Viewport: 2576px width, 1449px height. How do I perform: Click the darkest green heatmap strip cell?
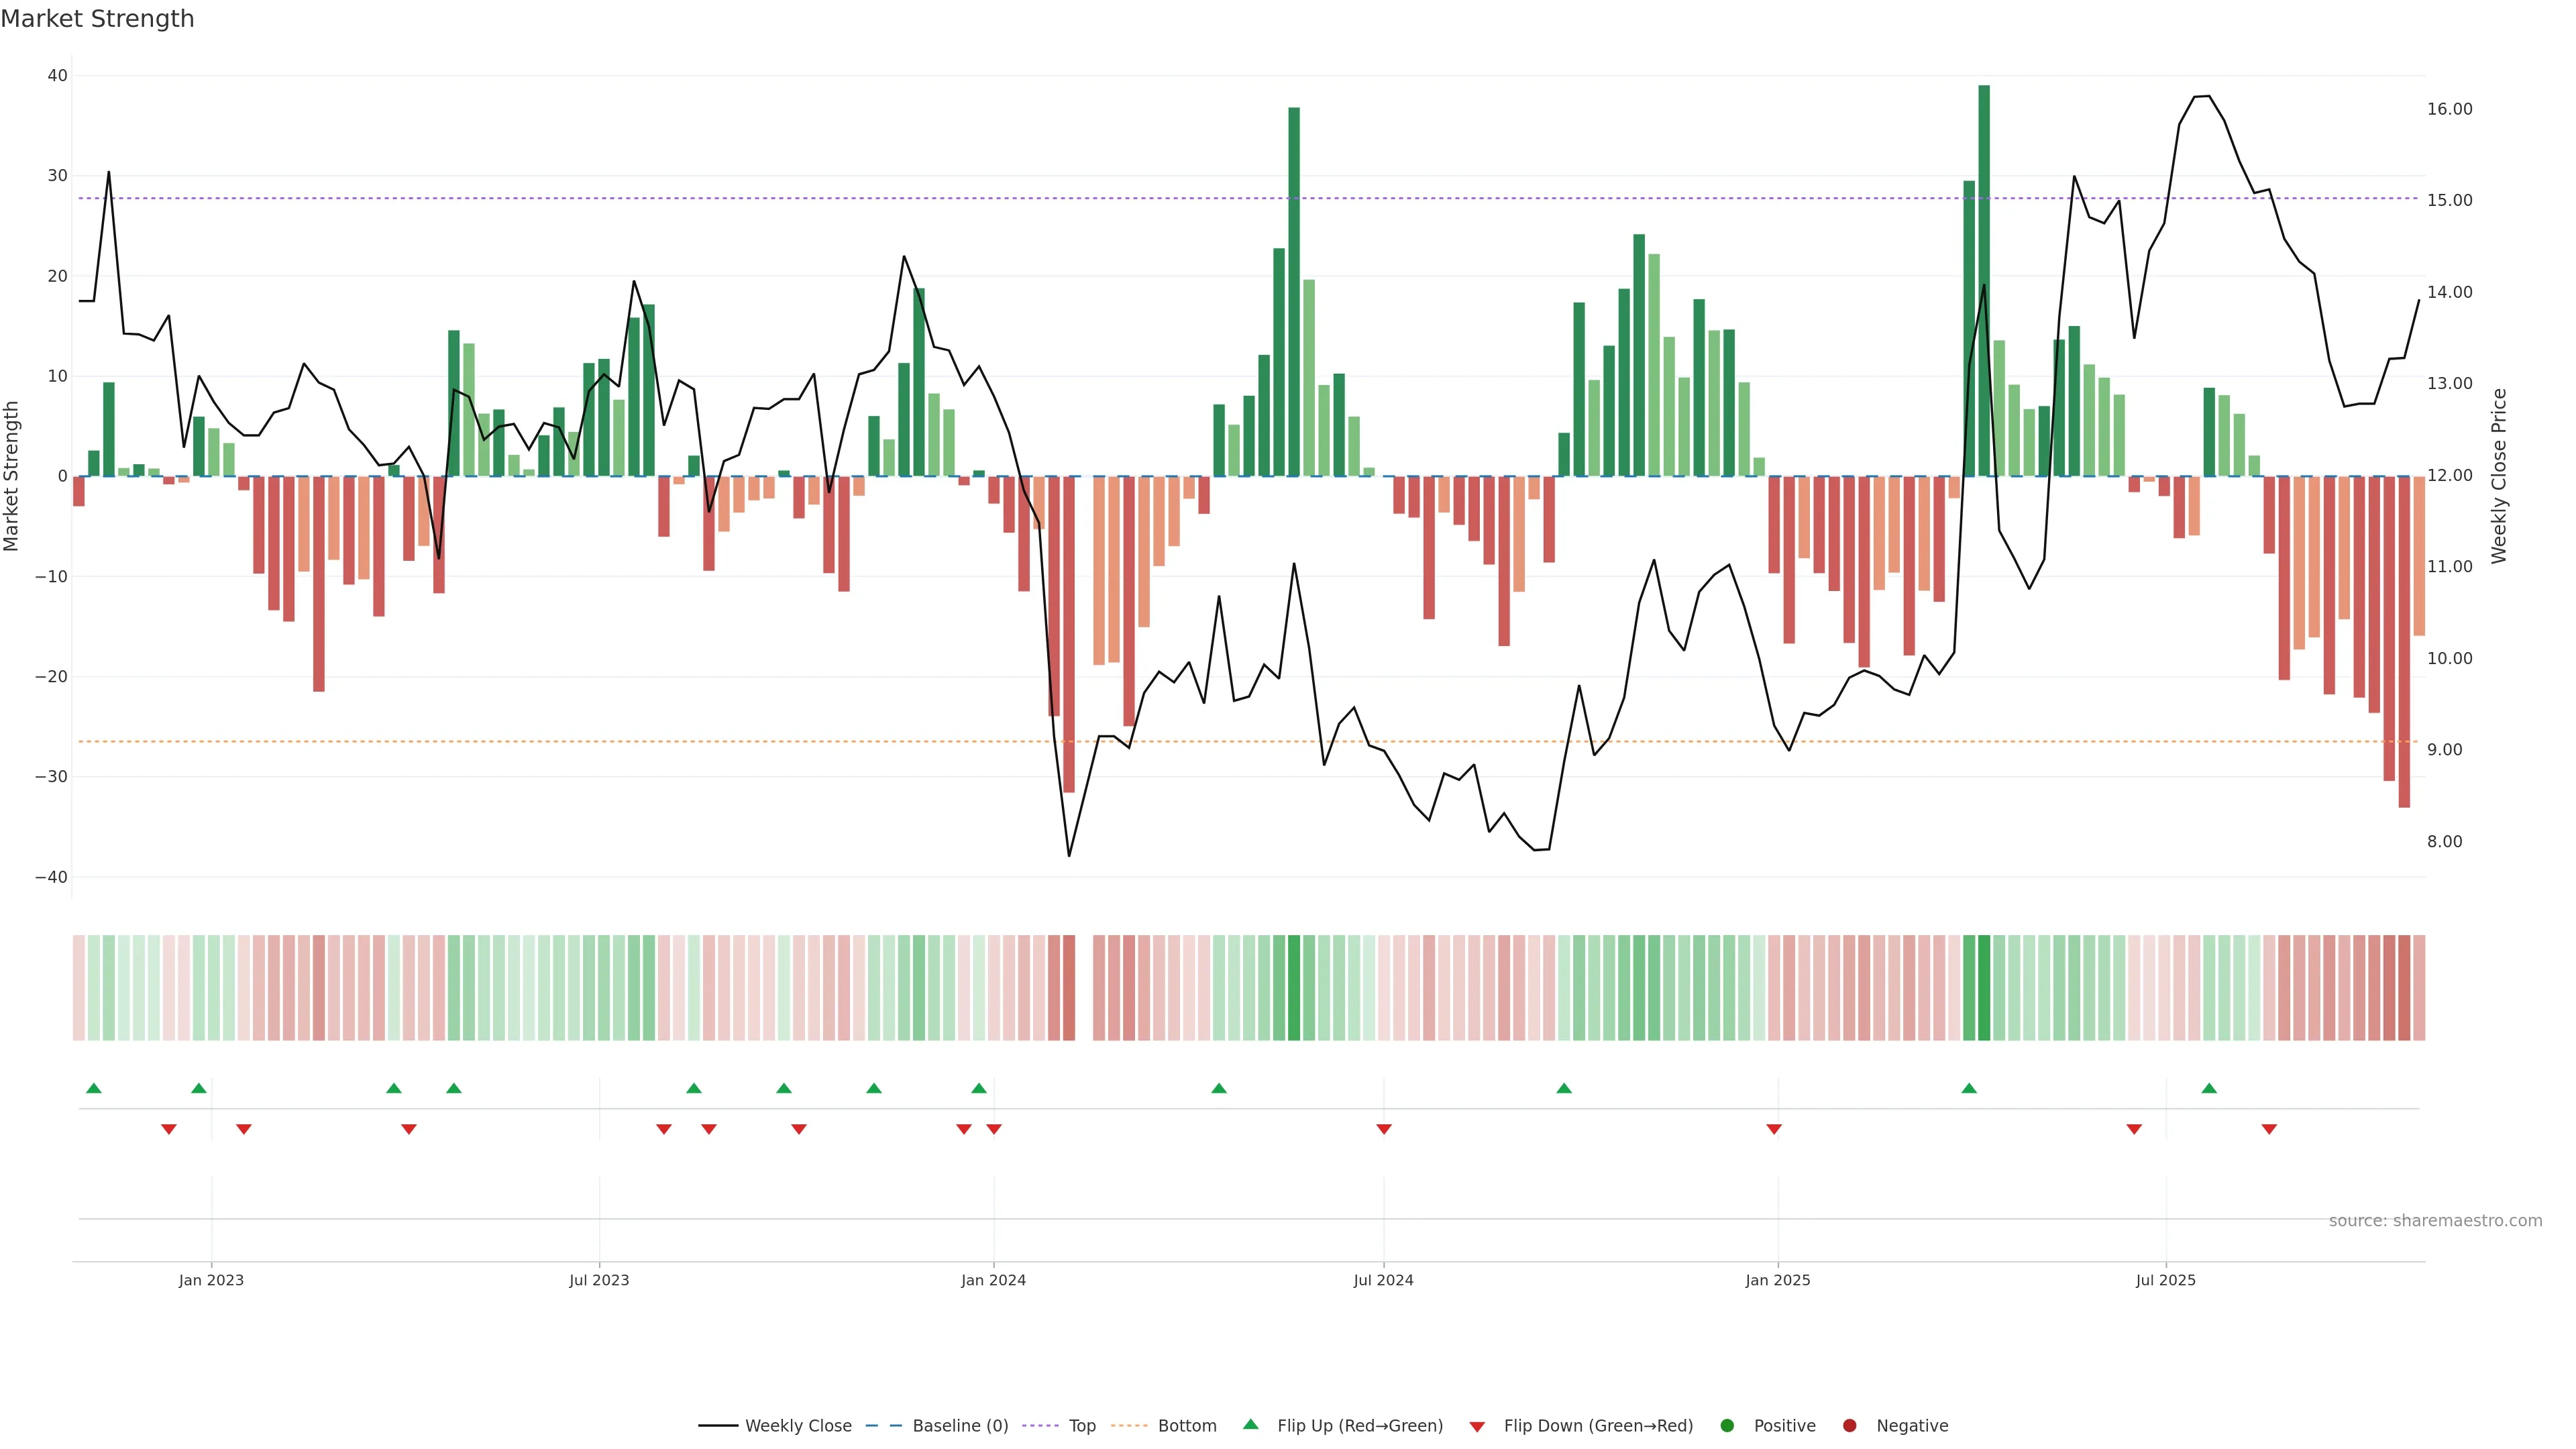pyautogui.click(x=1984, y=988)
